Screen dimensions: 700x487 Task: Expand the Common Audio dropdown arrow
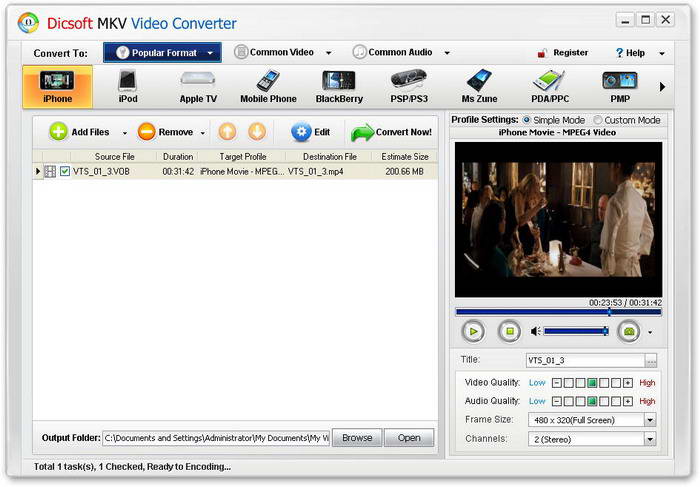point(447,53)
